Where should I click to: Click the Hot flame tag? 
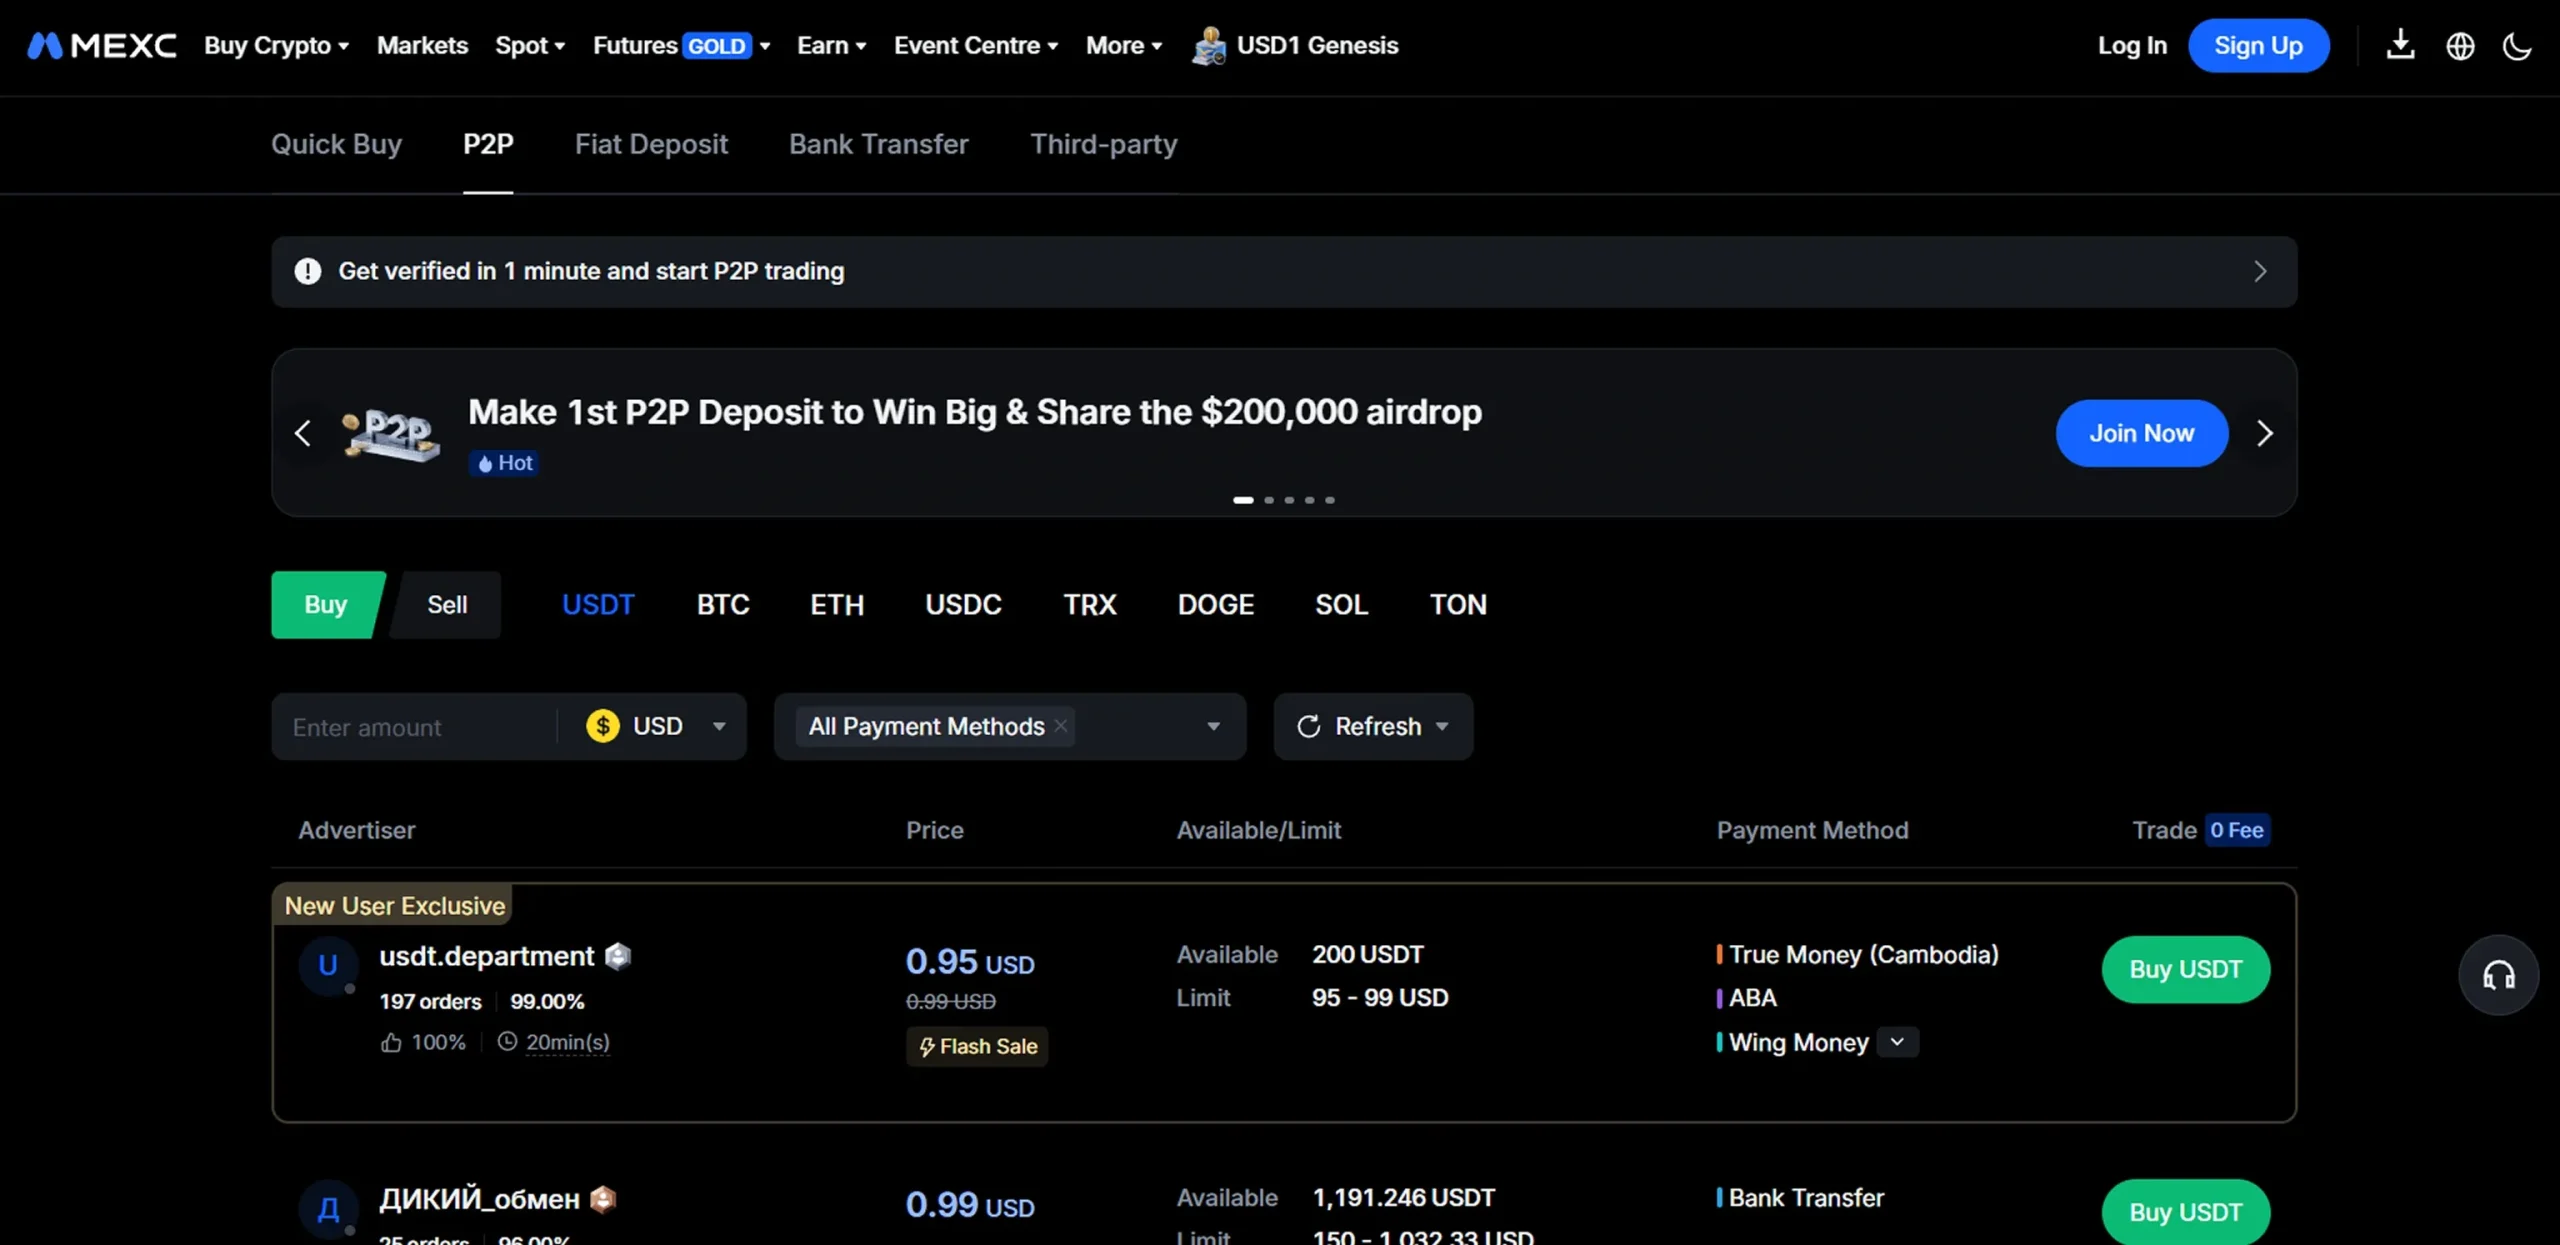(x=505, y=463)
